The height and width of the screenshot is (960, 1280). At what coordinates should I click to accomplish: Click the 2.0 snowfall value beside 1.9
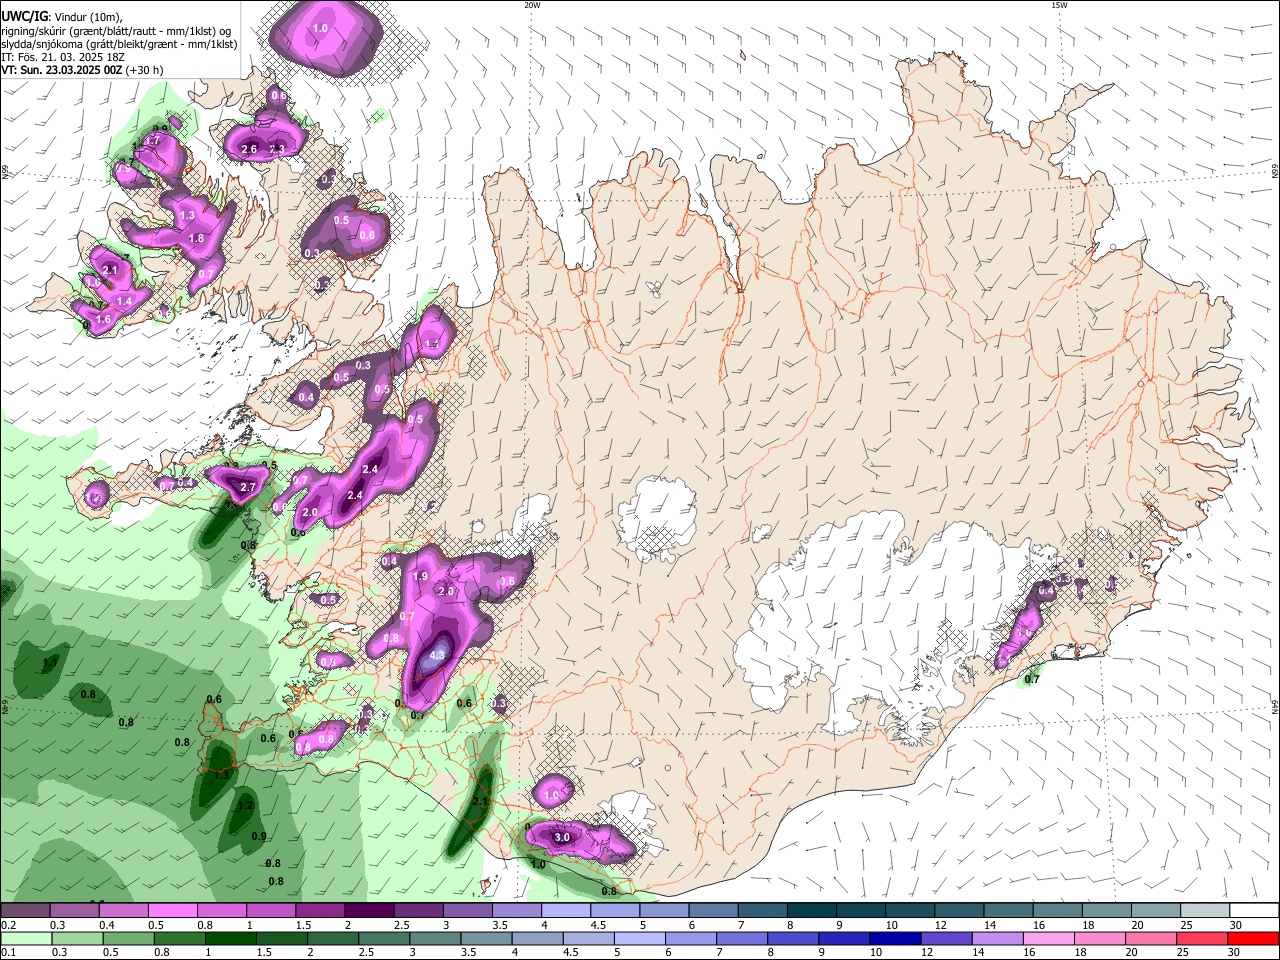point(446,591)
